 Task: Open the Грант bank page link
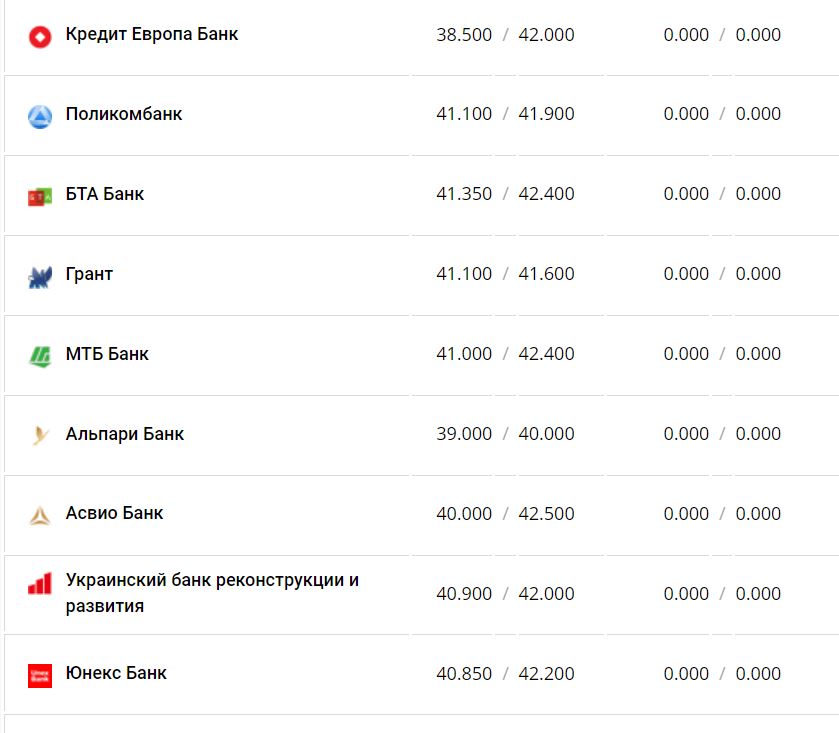pos(89,274)
